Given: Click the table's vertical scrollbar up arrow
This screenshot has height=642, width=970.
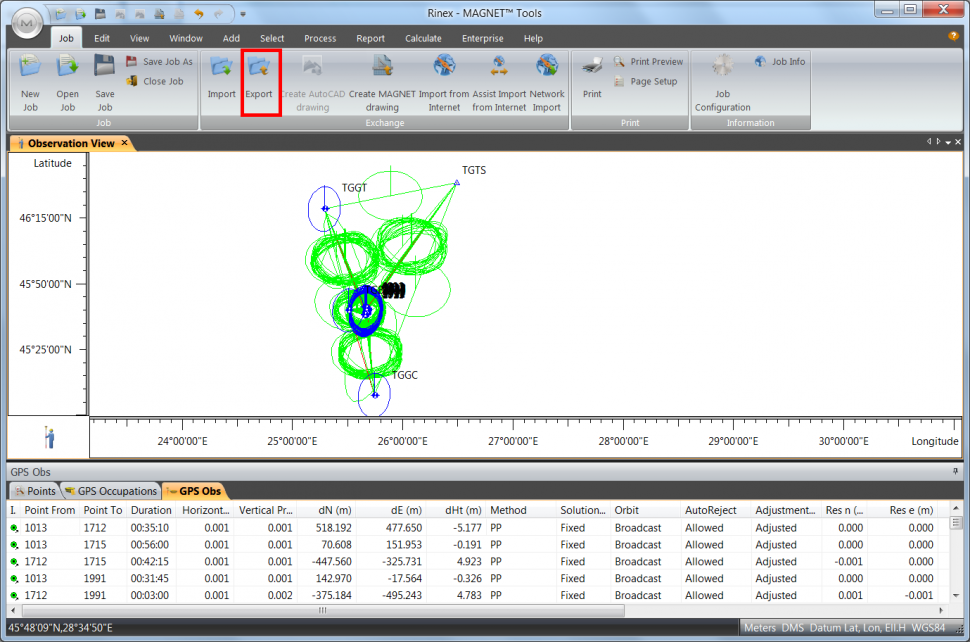Looking at the screenshot, I should coord(956,508).
